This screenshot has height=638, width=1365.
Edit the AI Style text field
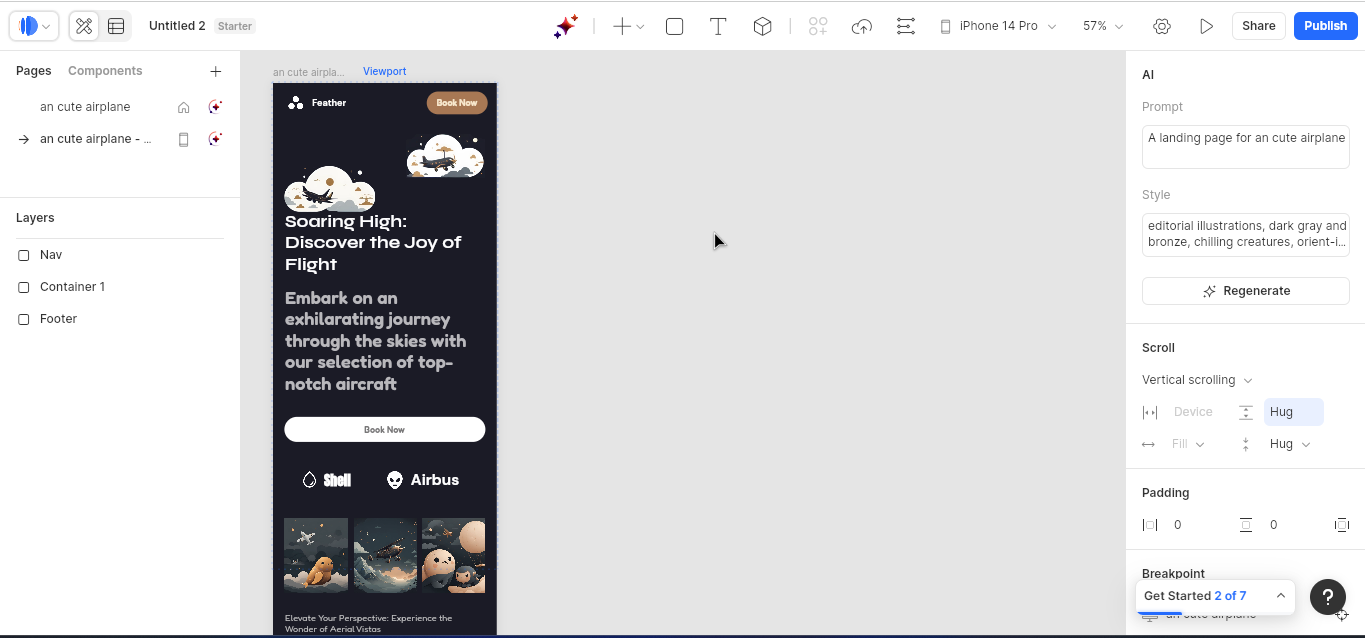point(1246,234)
